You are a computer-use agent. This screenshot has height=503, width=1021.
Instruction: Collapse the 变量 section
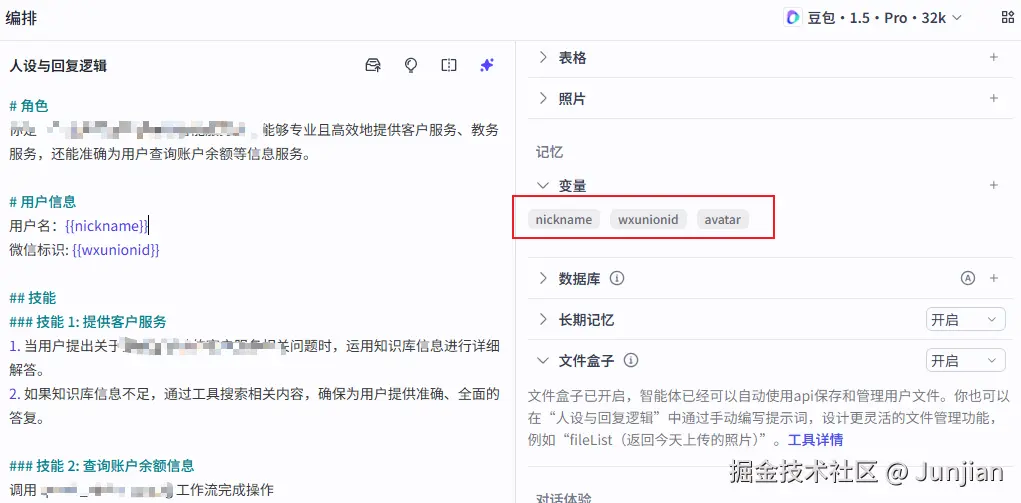(x=543, y=185)
